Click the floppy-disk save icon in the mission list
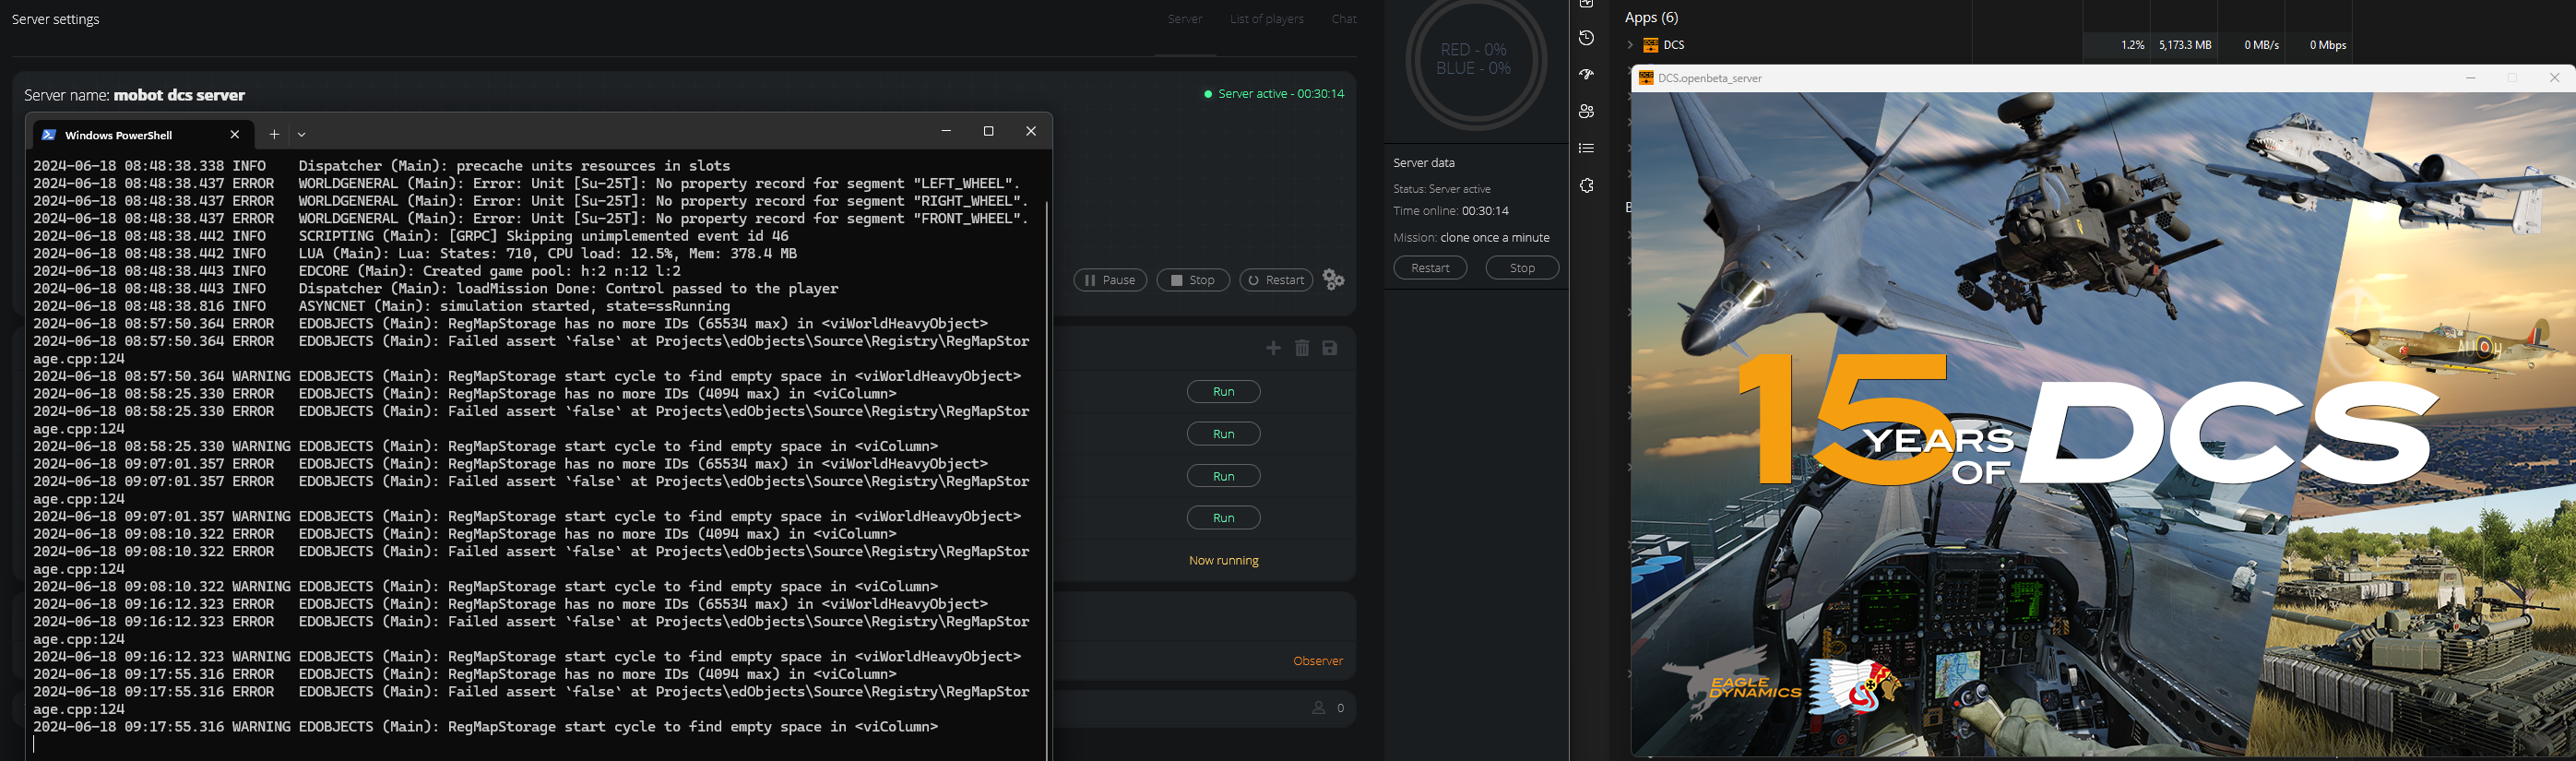Image resolution: width=2576 pixels, height=761 pixels. pyautogui.click(x=1330, y=348)
